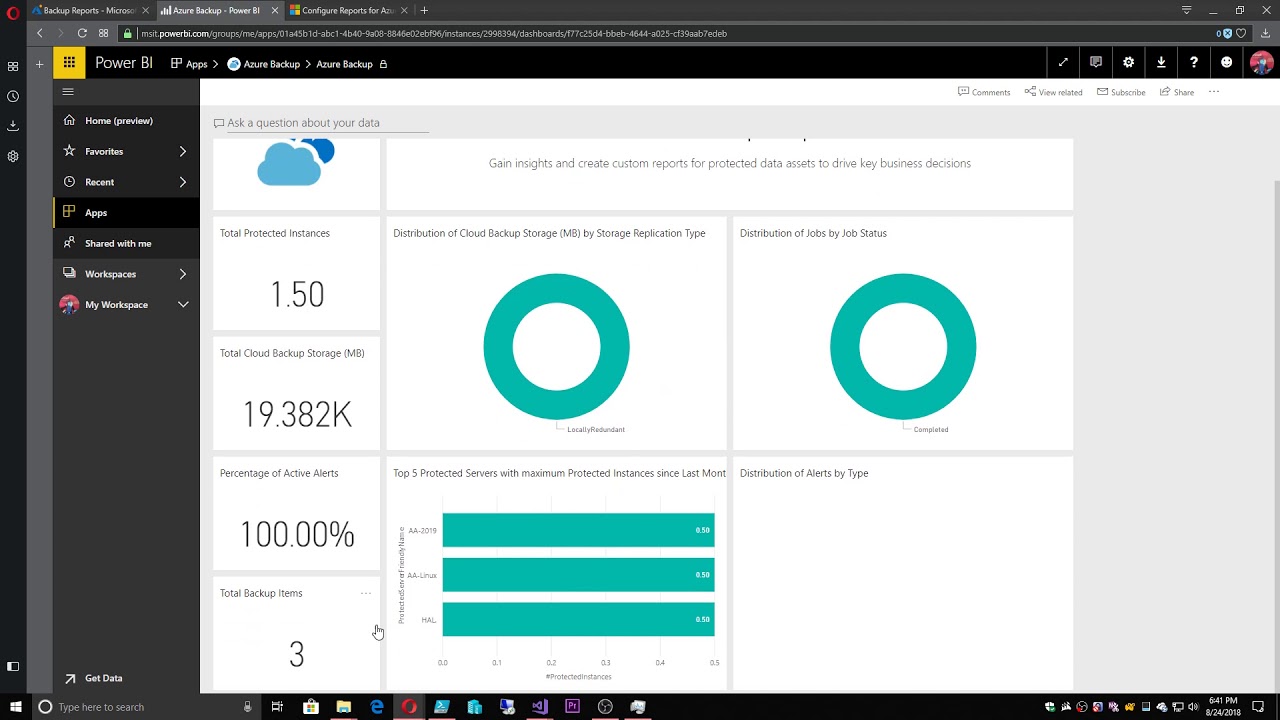Select the AA-2019 bar in chart
This screenshot has width=1280, height=720.
(x=578, y=530)
